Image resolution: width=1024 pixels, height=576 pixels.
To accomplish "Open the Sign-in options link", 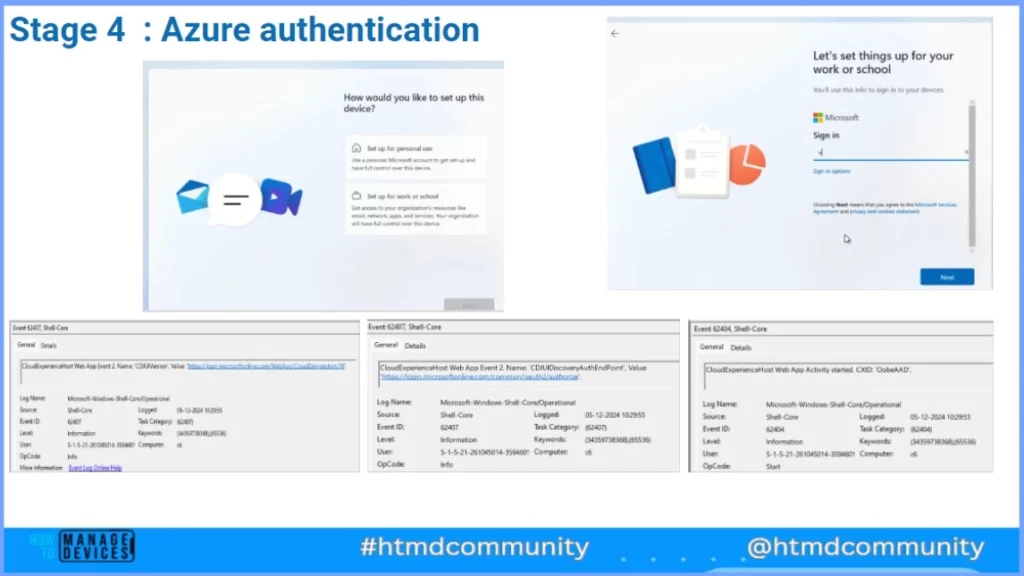I will pyautogui.click(x=831, y=171).
